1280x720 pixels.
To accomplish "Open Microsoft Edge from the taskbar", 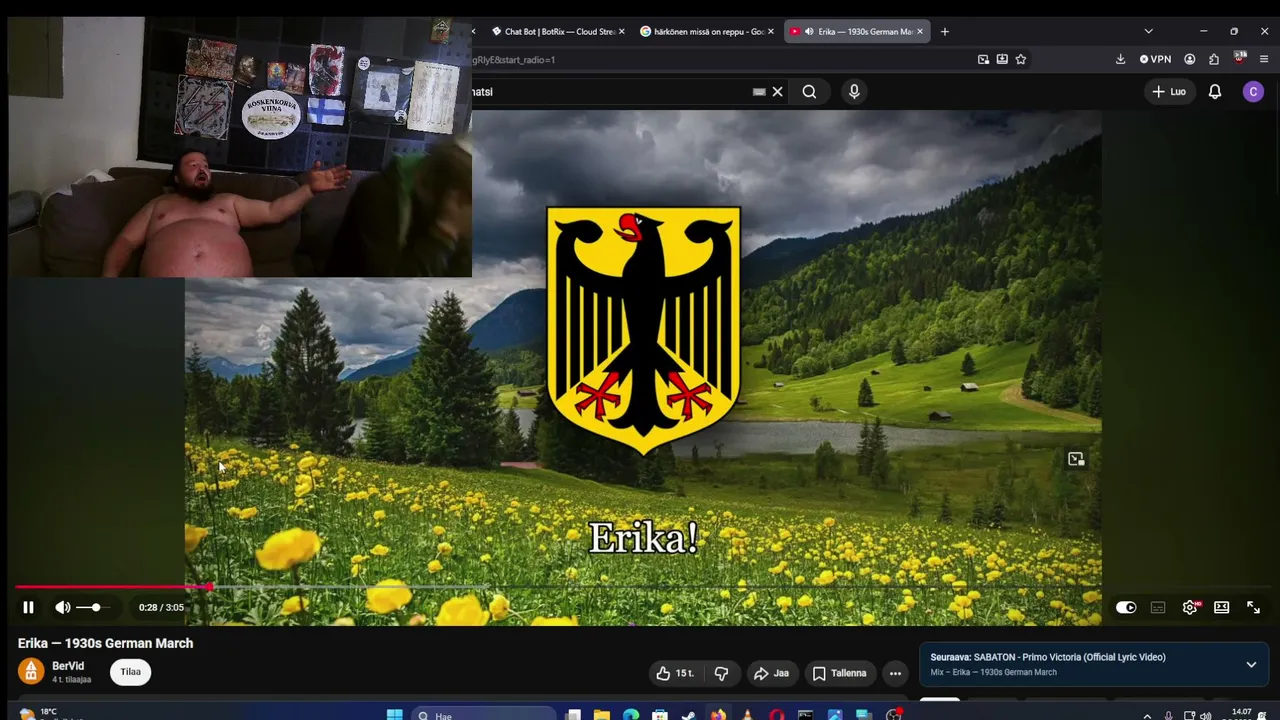I will click(x=631, y=715).
